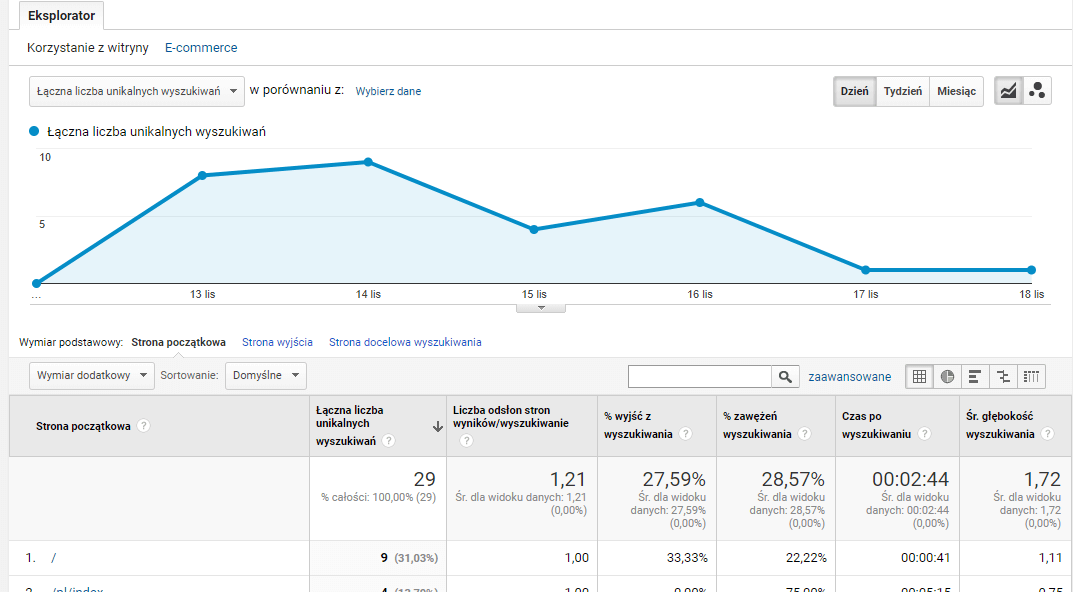Switch to Korzystanie z witryny metrics
This screenshot has height=592, width=1073.
click(88, 48)
